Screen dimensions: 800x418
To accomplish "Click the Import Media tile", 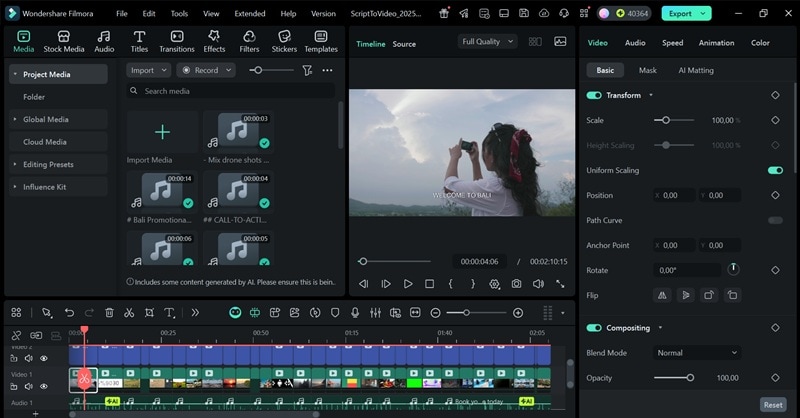I will tap(162, 132).
